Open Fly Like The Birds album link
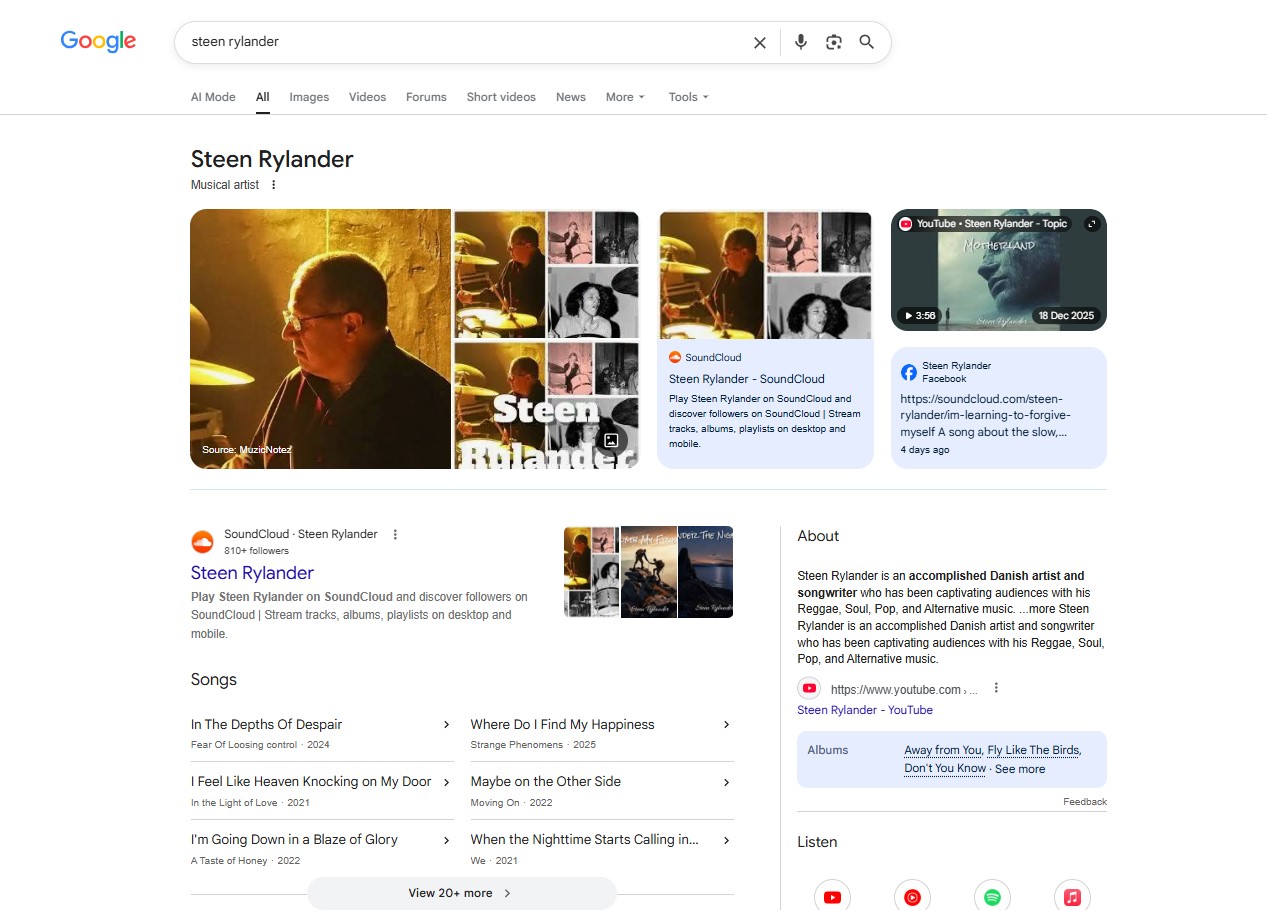Image resolution: width=1267 pixels, height=910 pixels. coord(1033,750)
